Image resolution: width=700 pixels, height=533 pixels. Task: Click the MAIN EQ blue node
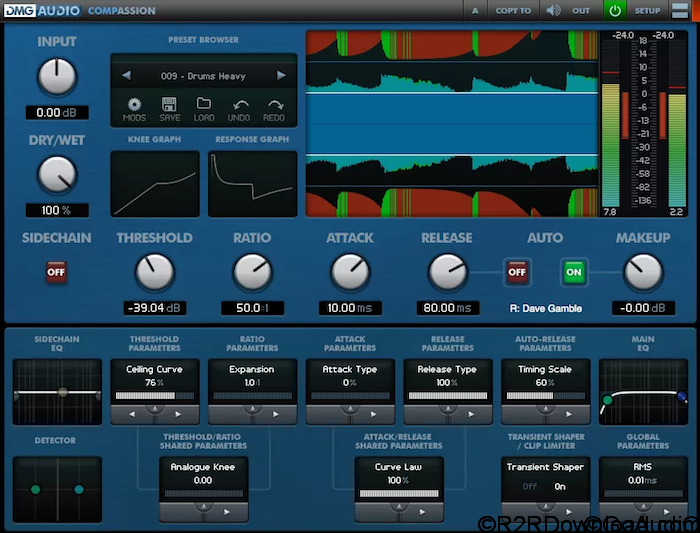pos(682,396)
